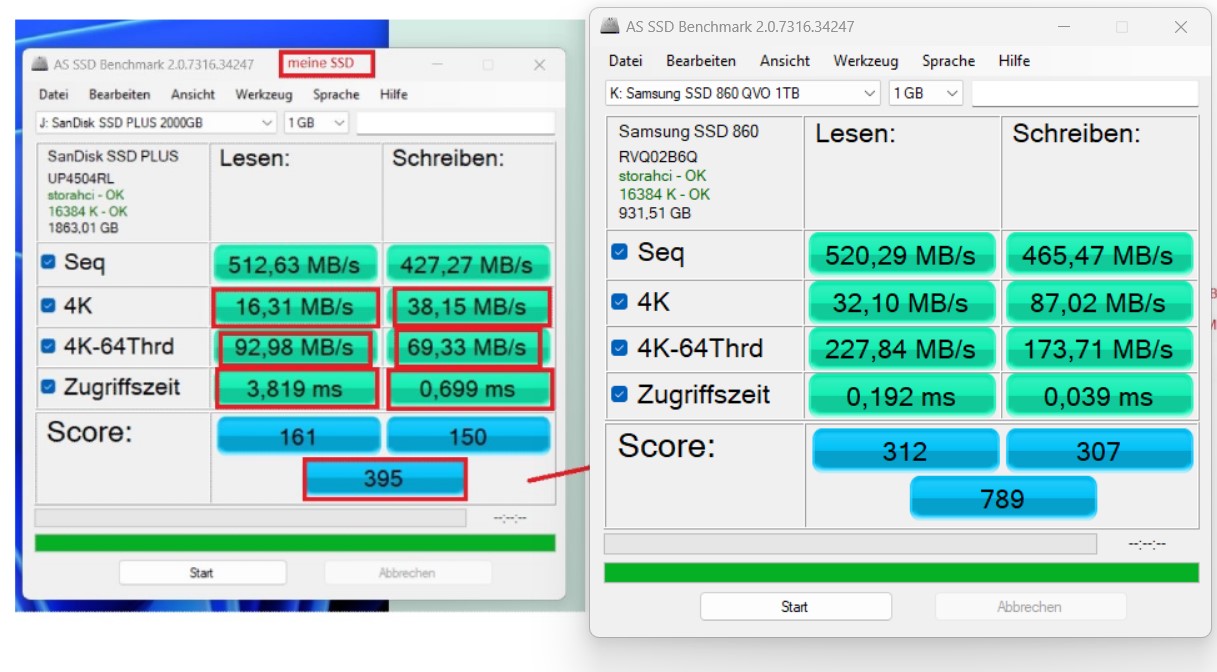Open Werkzeug menu in Samsung window

point(866,60)
